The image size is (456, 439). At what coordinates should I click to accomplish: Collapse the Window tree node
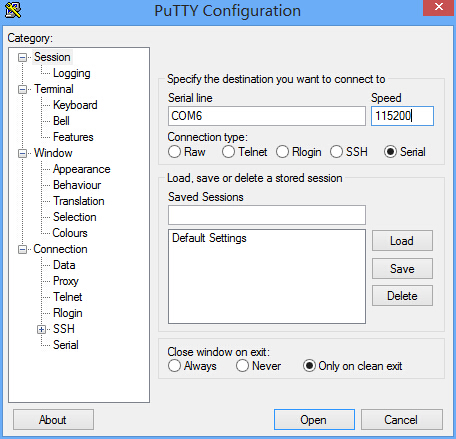22,153
